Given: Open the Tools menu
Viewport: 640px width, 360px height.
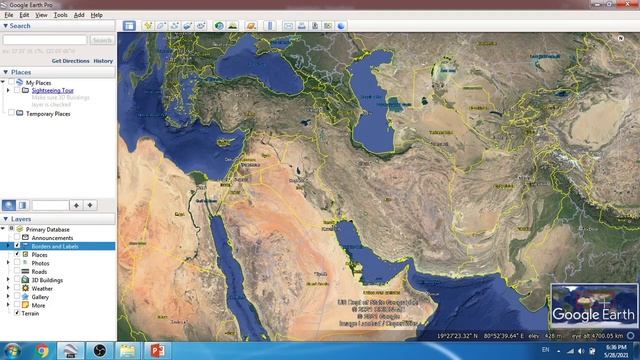Looking at the screenshot, I should [x=60, y=15].
